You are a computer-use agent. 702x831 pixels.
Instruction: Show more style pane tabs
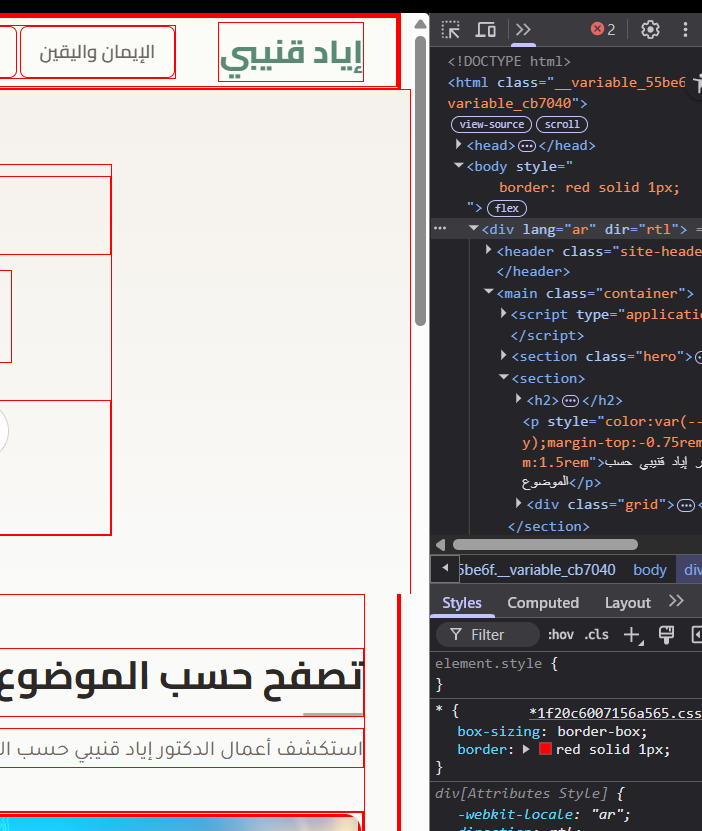pyautogui.click(x=676, y=601)
